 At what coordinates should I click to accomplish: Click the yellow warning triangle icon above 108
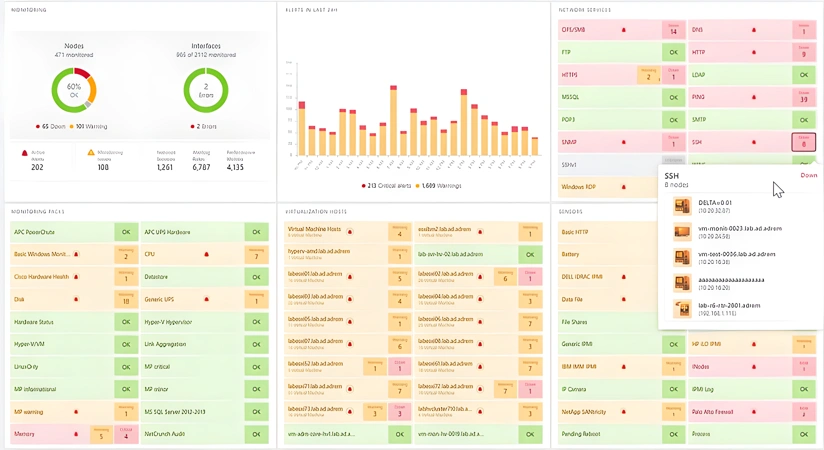point(91,152)
